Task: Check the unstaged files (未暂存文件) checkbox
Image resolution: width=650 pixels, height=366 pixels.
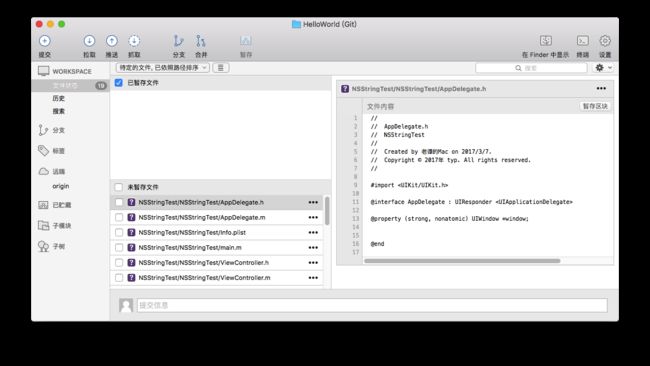Action: pyautogui.click(x=119, y=187)
